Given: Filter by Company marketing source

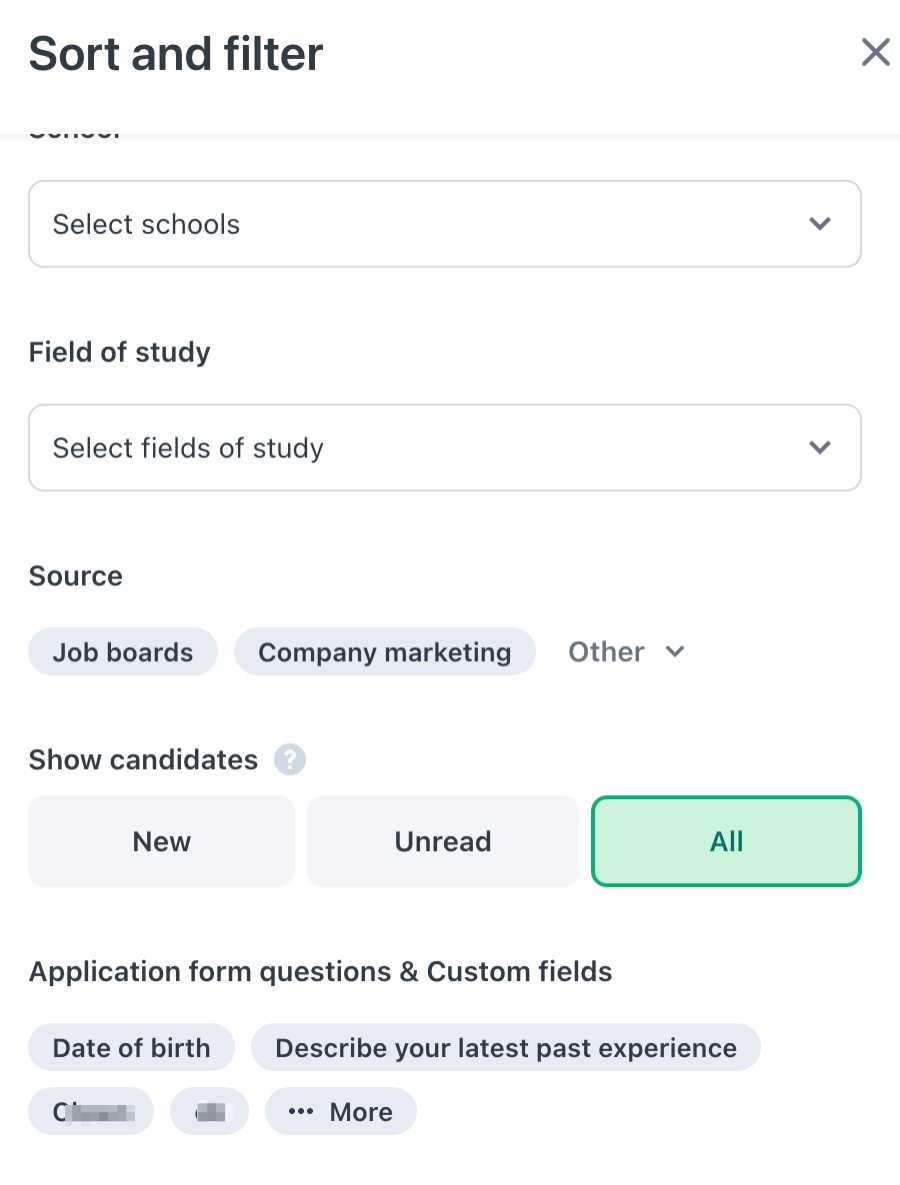Looking at the screenshot, I should coord(384,652).
